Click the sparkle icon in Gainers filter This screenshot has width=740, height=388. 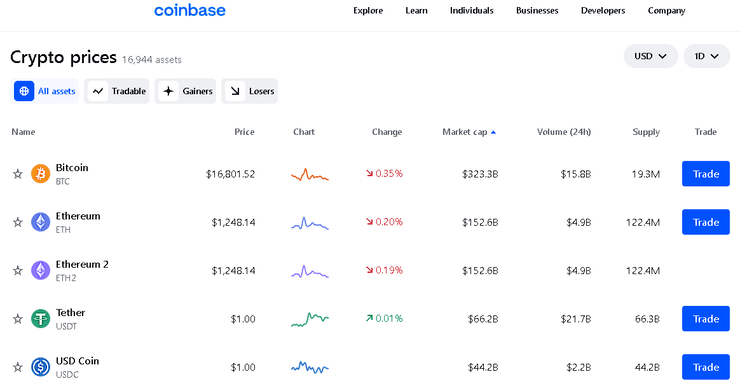(x=168, y=91)
